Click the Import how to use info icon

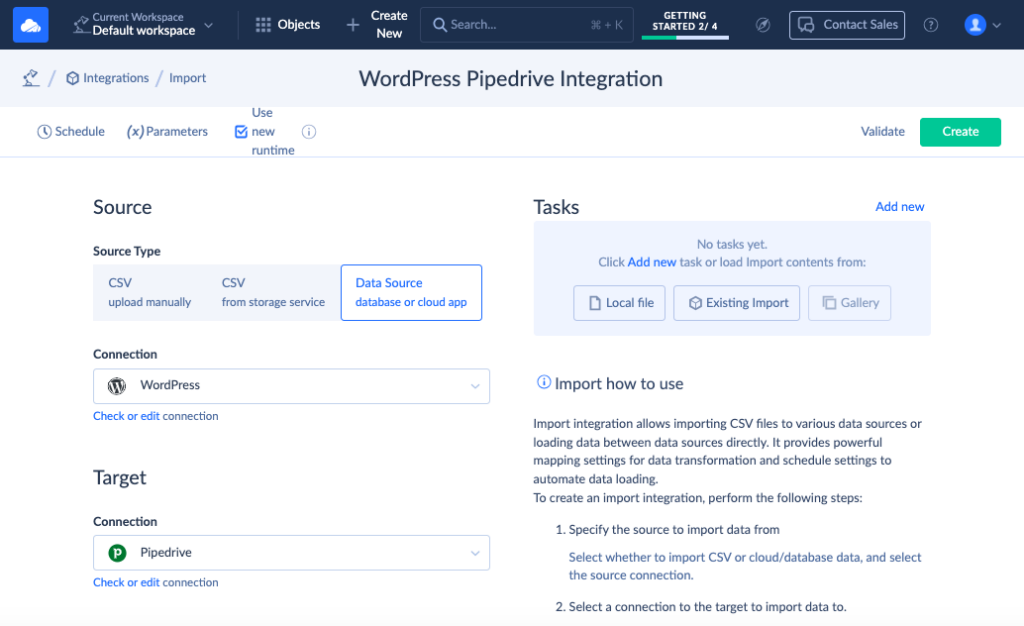point(543,382)
